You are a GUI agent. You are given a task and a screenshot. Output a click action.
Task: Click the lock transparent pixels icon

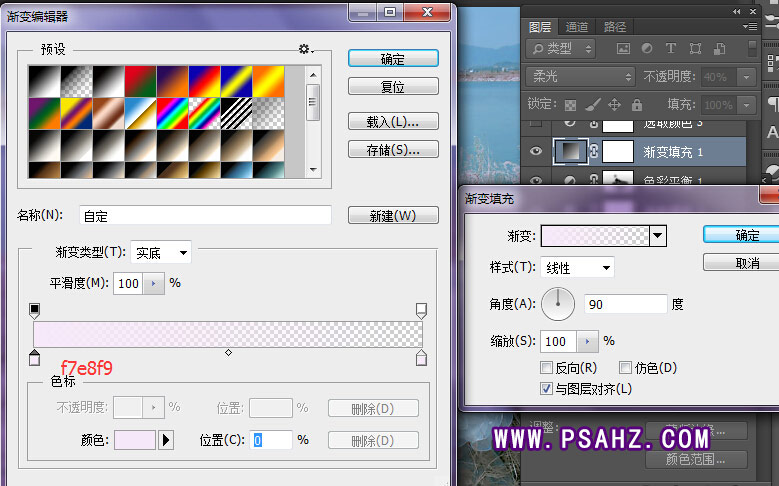pos(569,105)
